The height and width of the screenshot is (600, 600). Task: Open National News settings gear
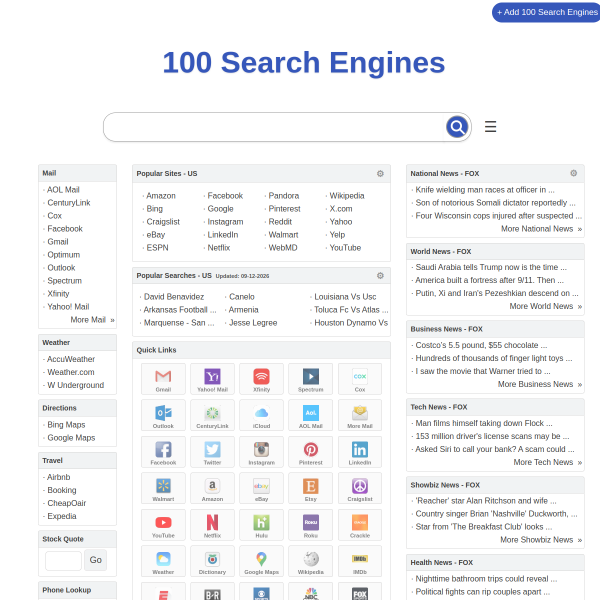573,173
